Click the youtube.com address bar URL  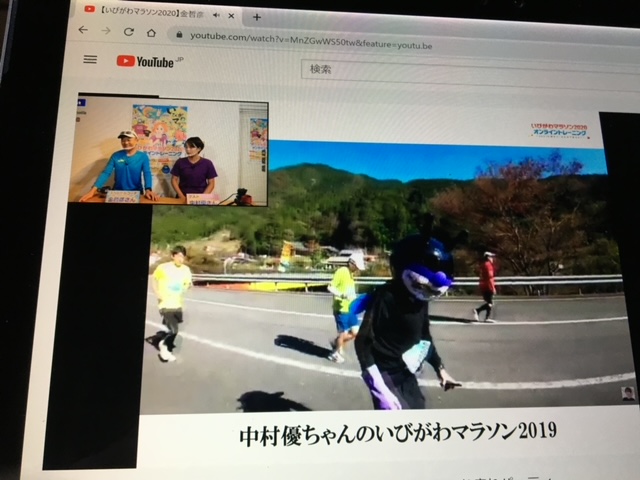(x=311, y=40)
